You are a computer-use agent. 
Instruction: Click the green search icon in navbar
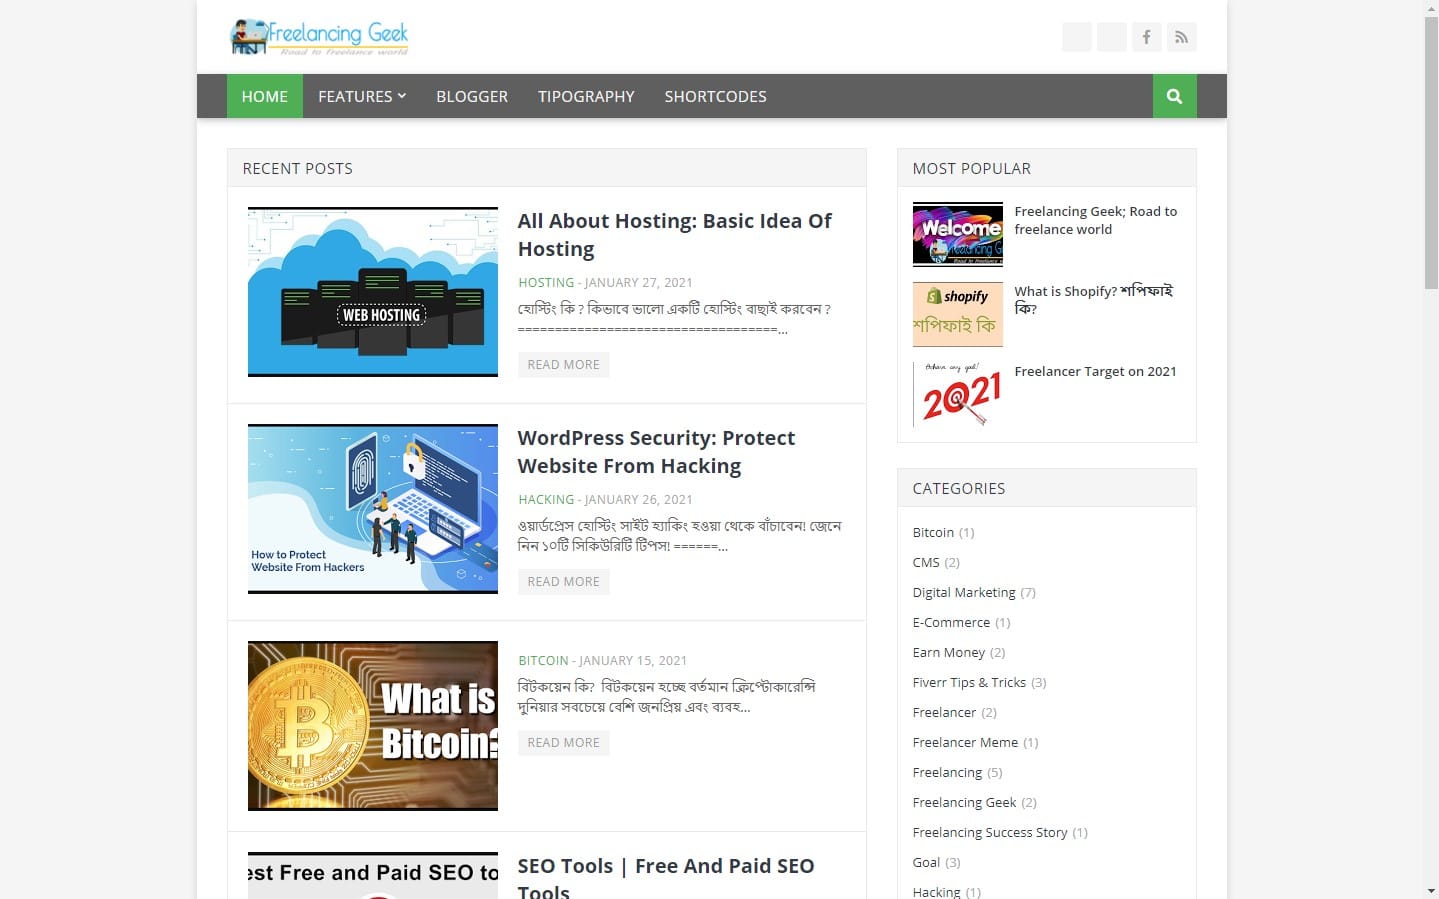click(1174, 96)
